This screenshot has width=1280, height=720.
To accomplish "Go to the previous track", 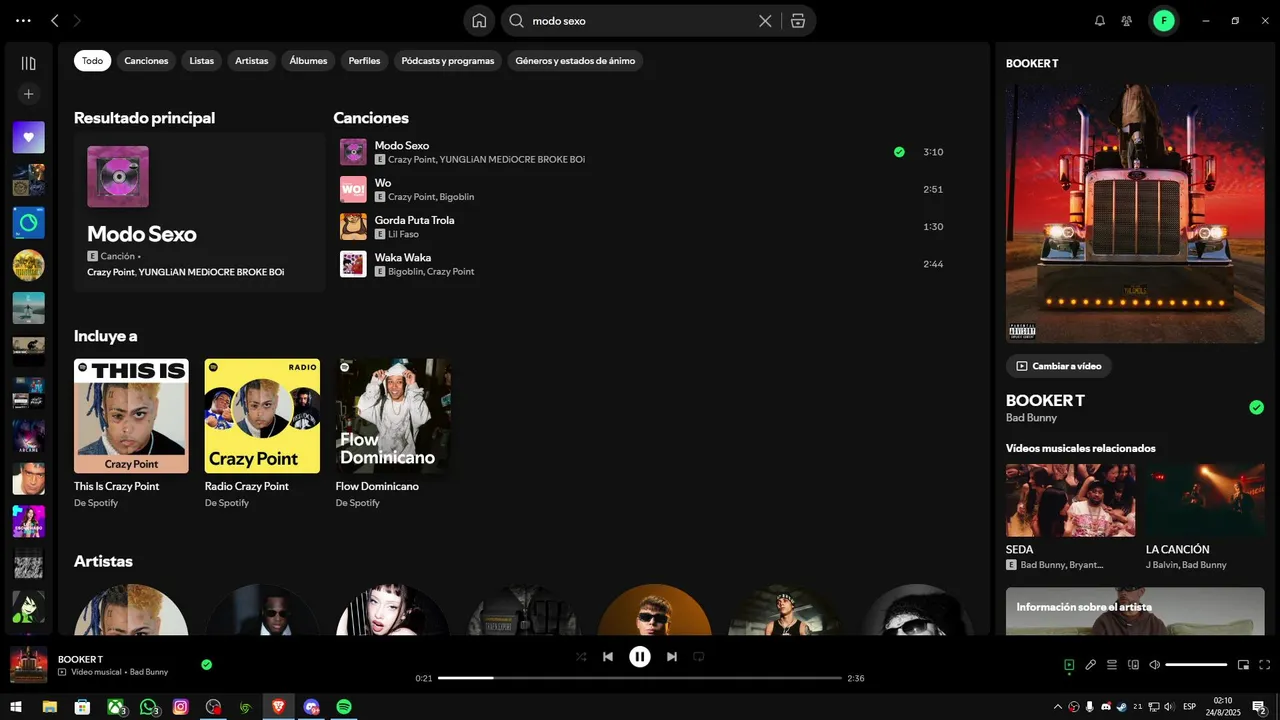I will tap(607, 657).
